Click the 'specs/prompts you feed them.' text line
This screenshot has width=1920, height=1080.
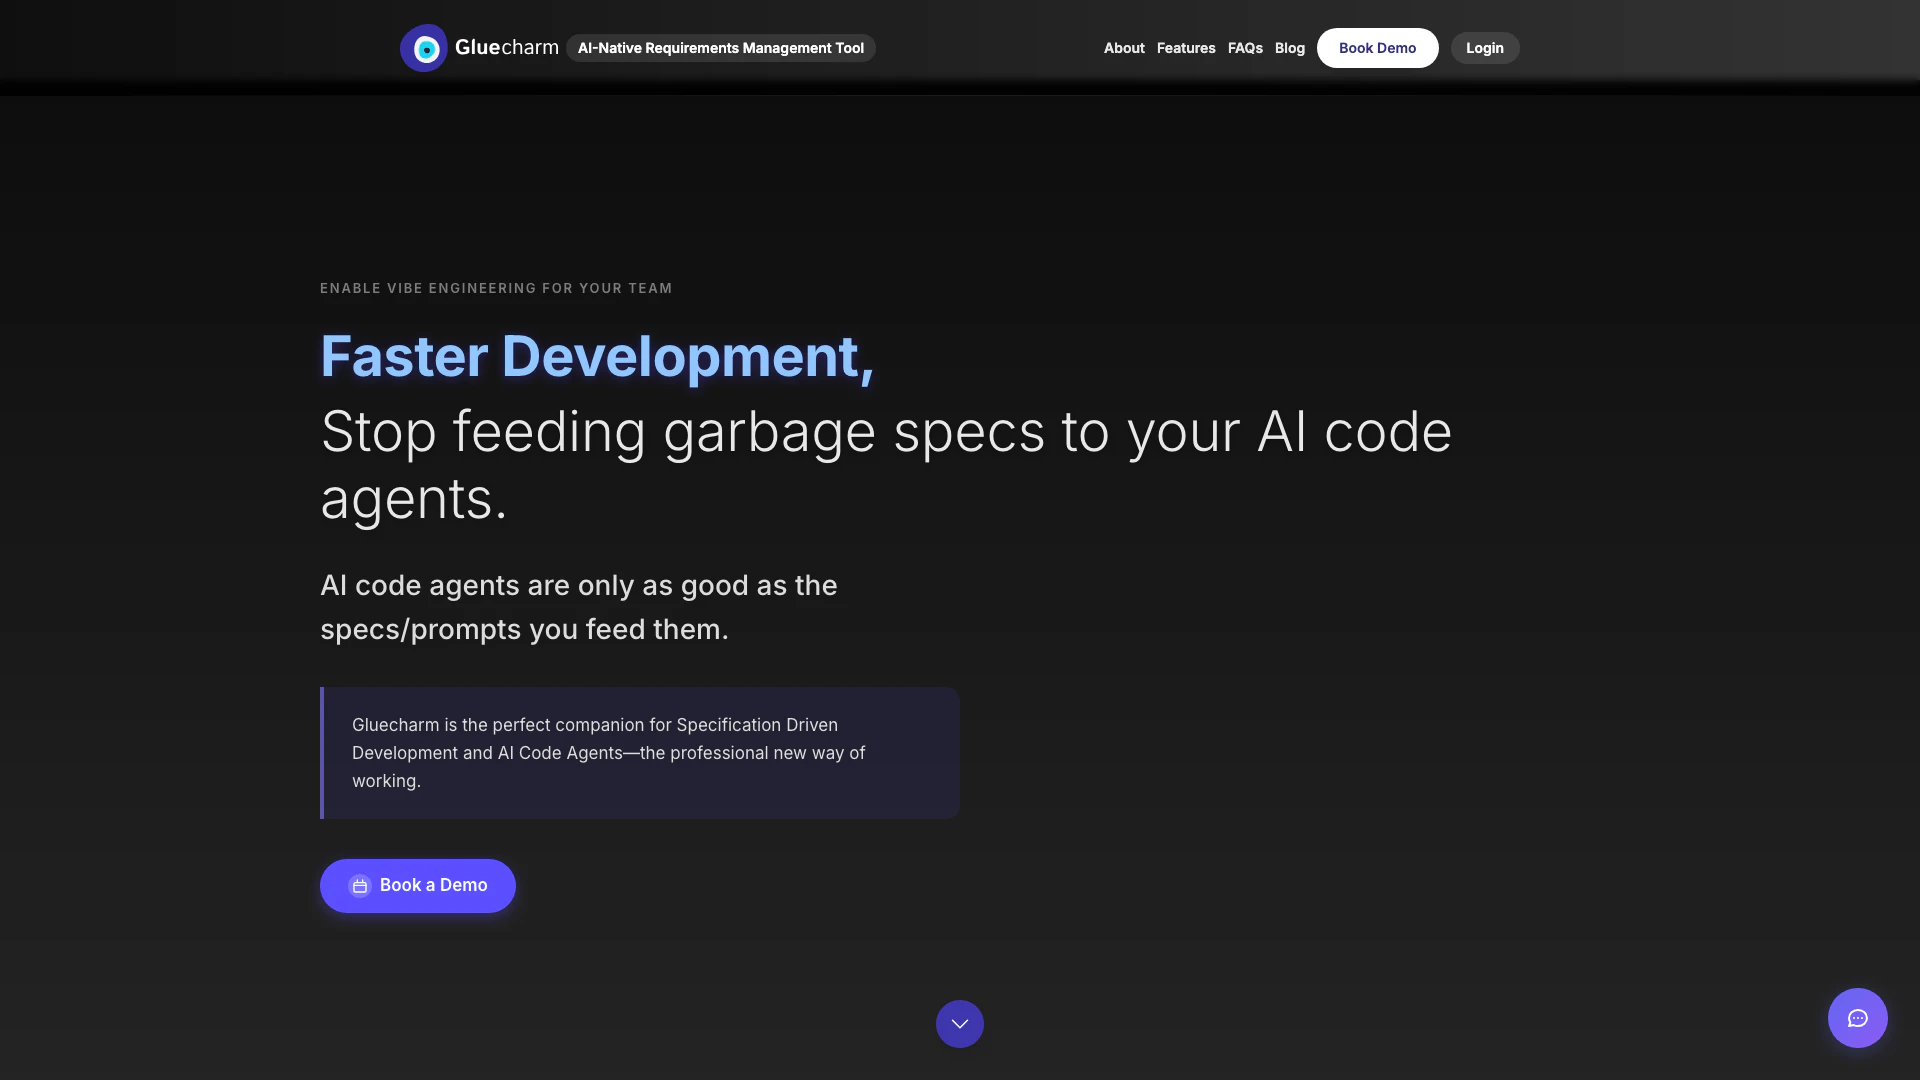[x=524, y=630]
